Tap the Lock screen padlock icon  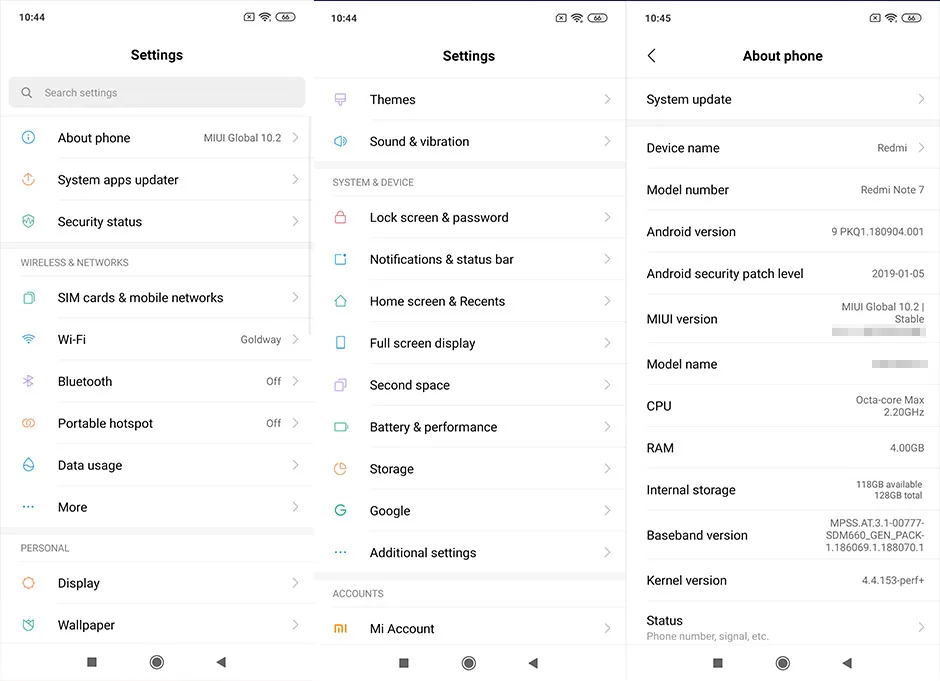pyautogui.click(x=341, y=217)
